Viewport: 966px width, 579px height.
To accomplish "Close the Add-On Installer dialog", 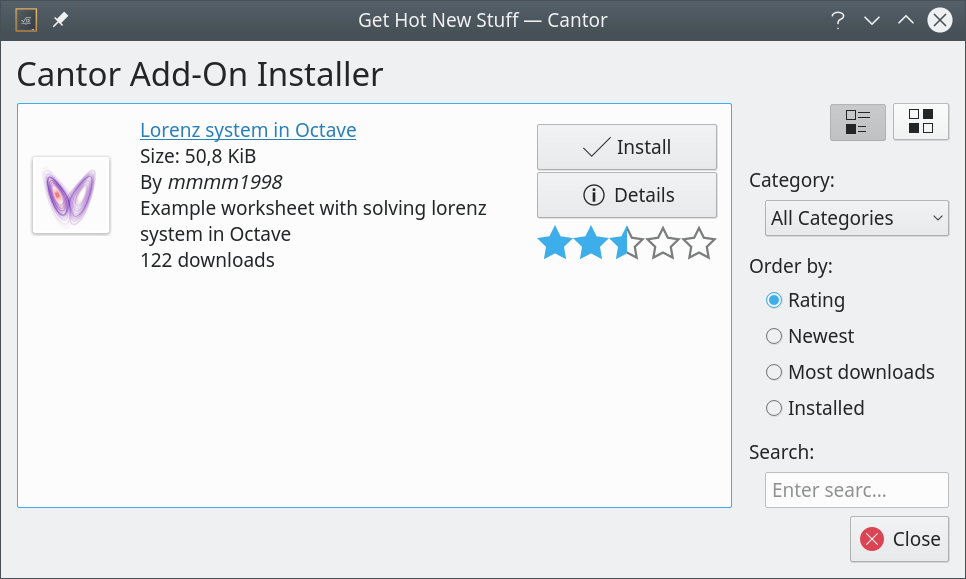I will (899, 539).
